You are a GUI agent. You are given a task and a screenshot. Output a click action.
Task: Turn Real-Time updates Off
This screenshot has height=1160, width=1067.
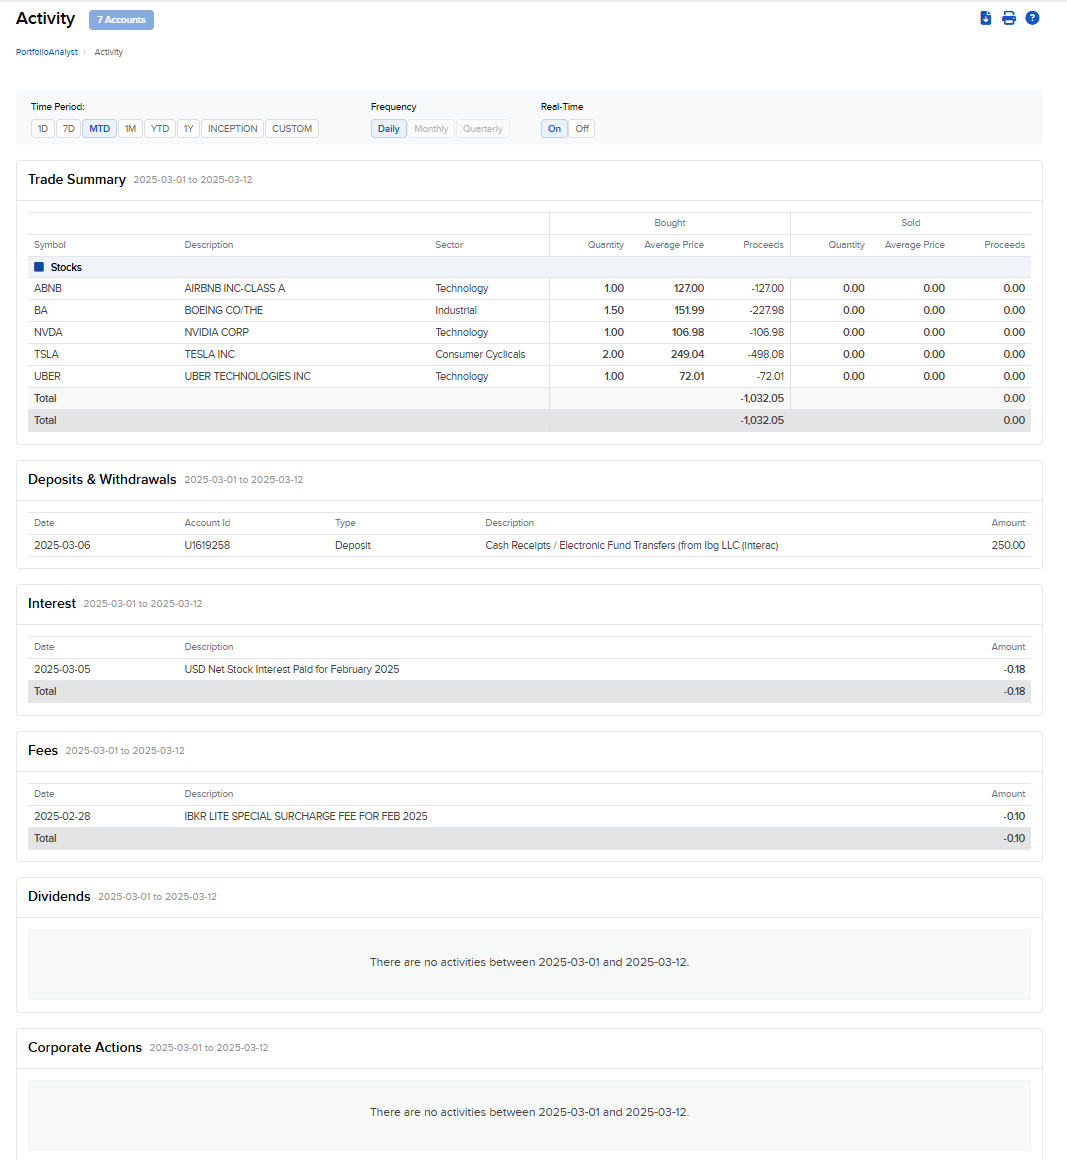pos(582,128)
